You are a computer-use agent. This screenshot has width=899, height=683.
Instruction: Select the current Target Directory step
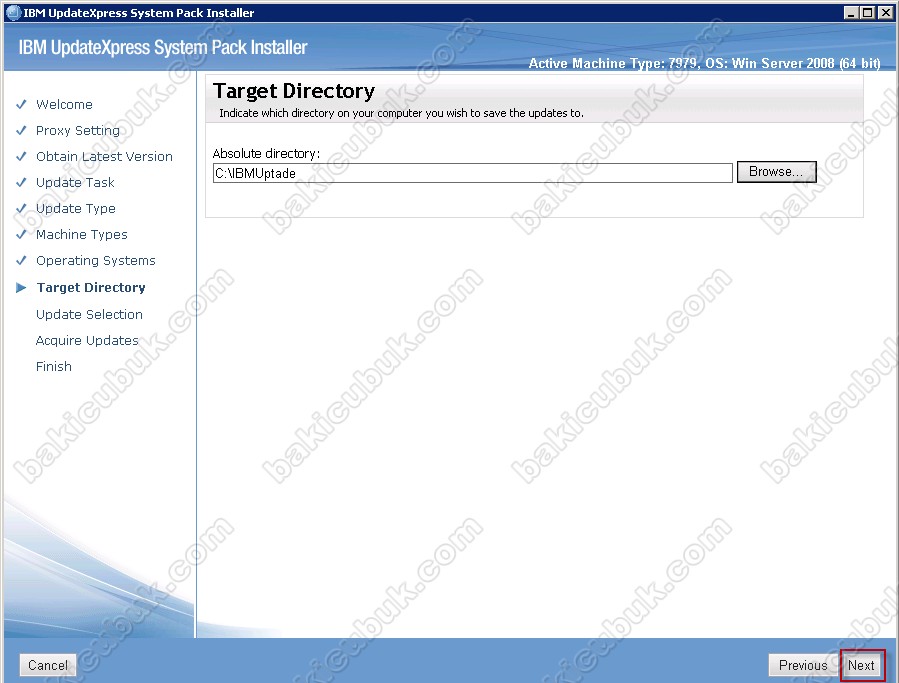pos(91,287)
